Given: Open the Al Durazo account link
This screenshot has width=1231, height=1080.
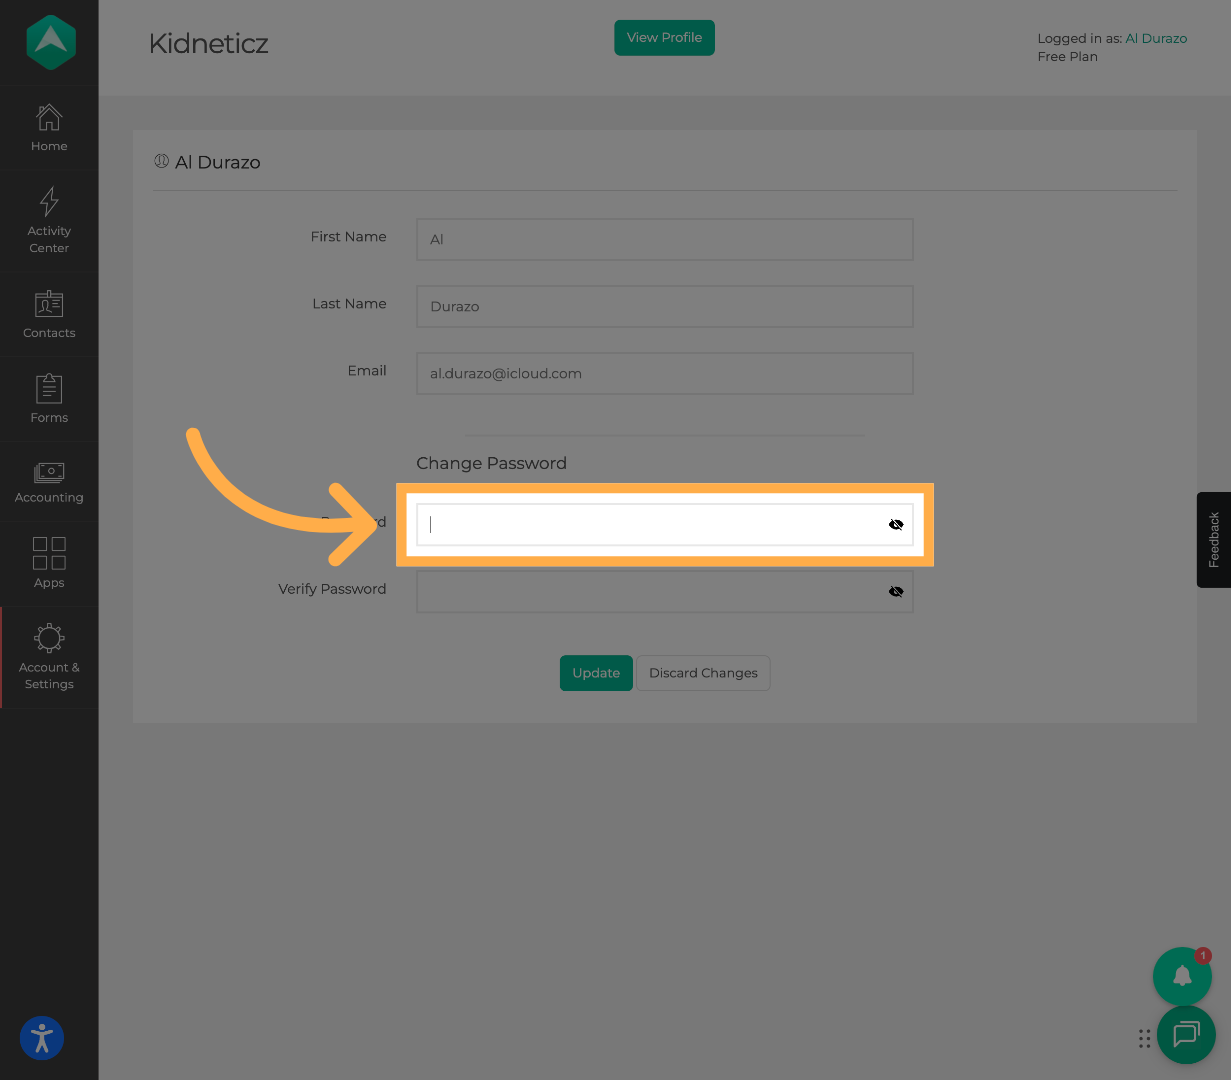Looking at the screenshot, I should [x=1156, y=38].
